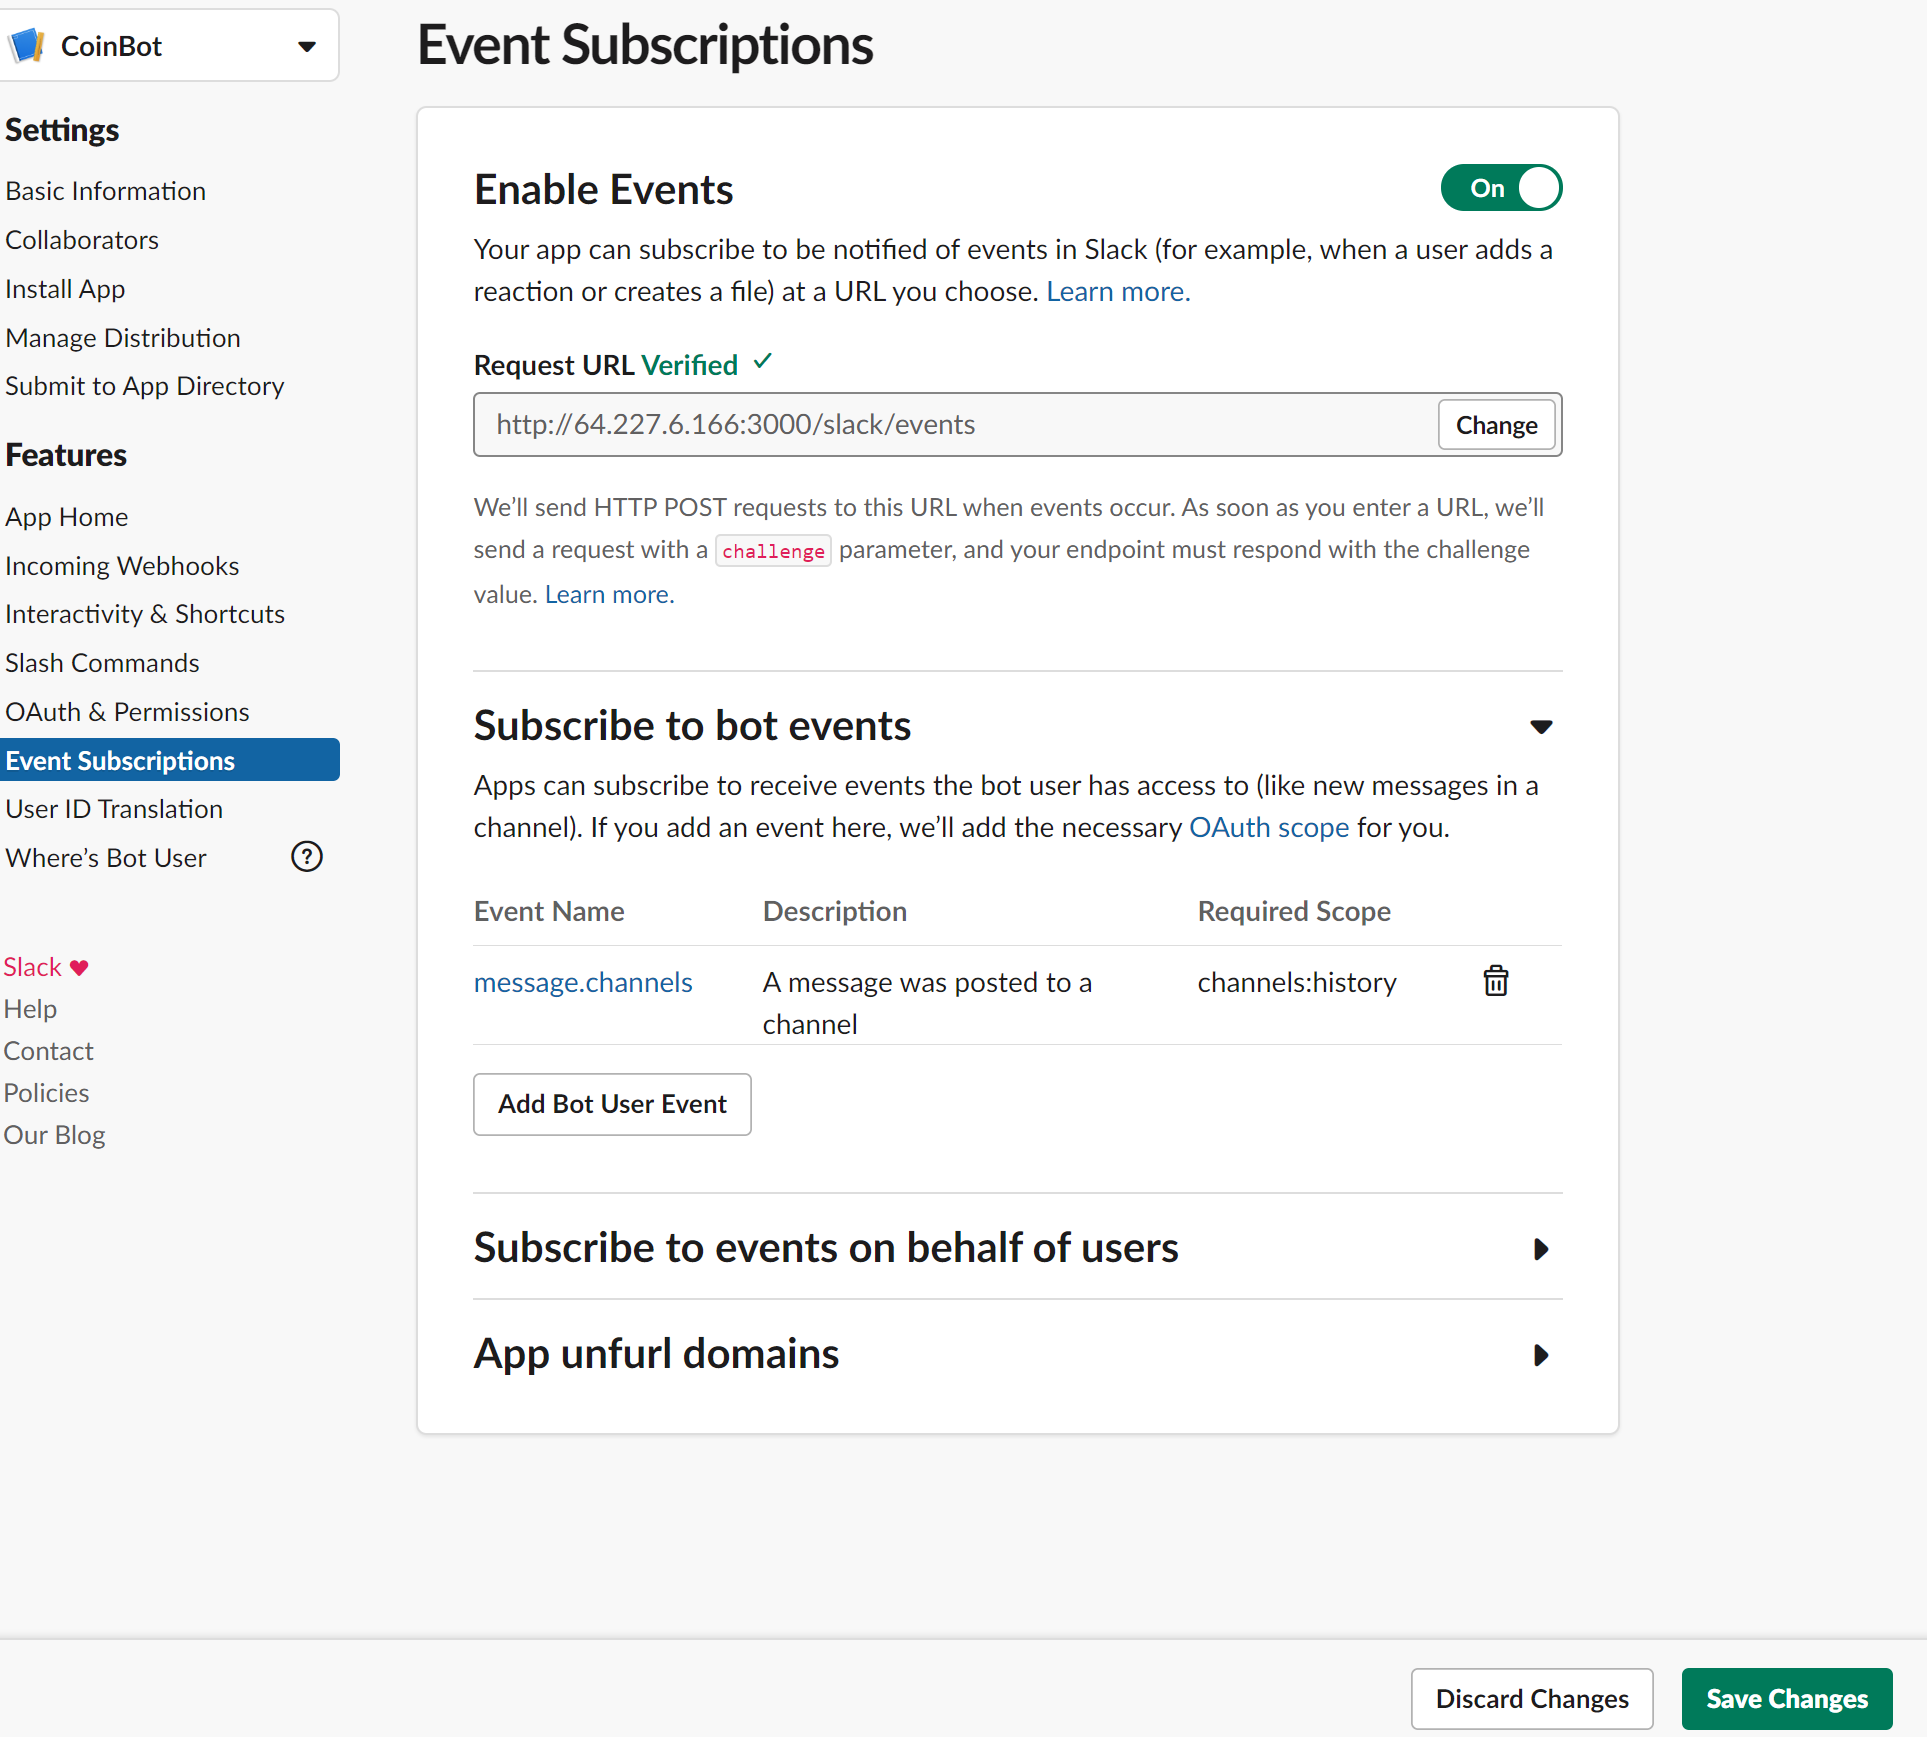
Task: Click the delete icon for message.channels
Action: pos(1494,981)
